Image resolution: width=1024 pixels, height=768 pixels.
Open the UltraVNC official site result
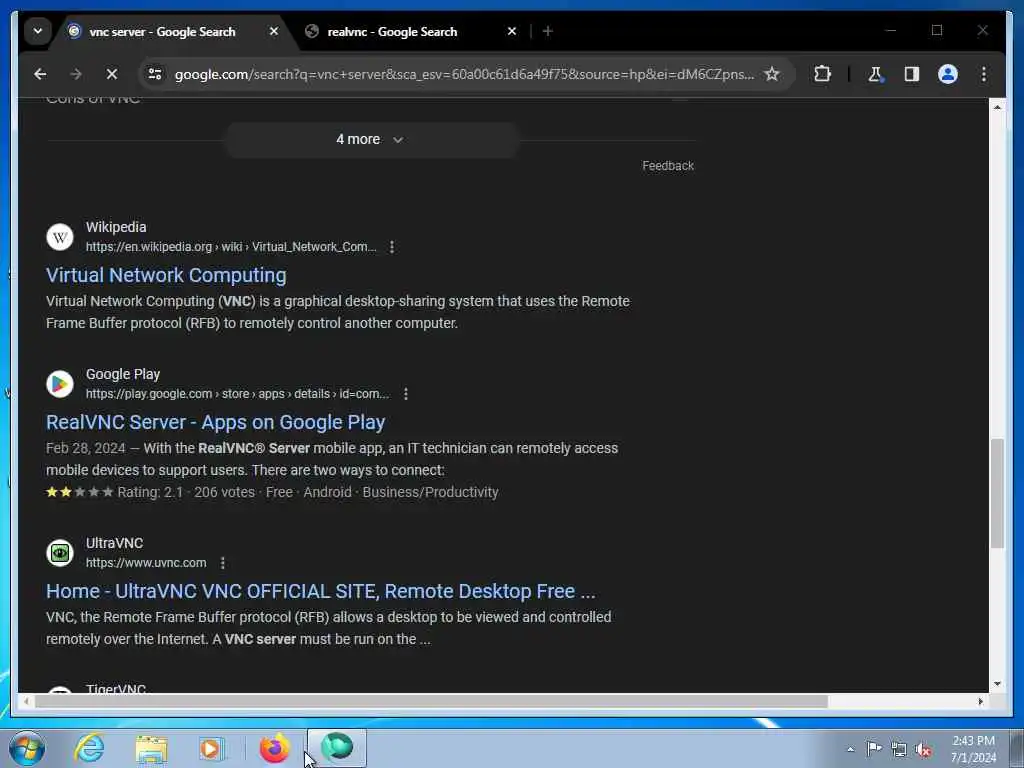tap(321, 591)
